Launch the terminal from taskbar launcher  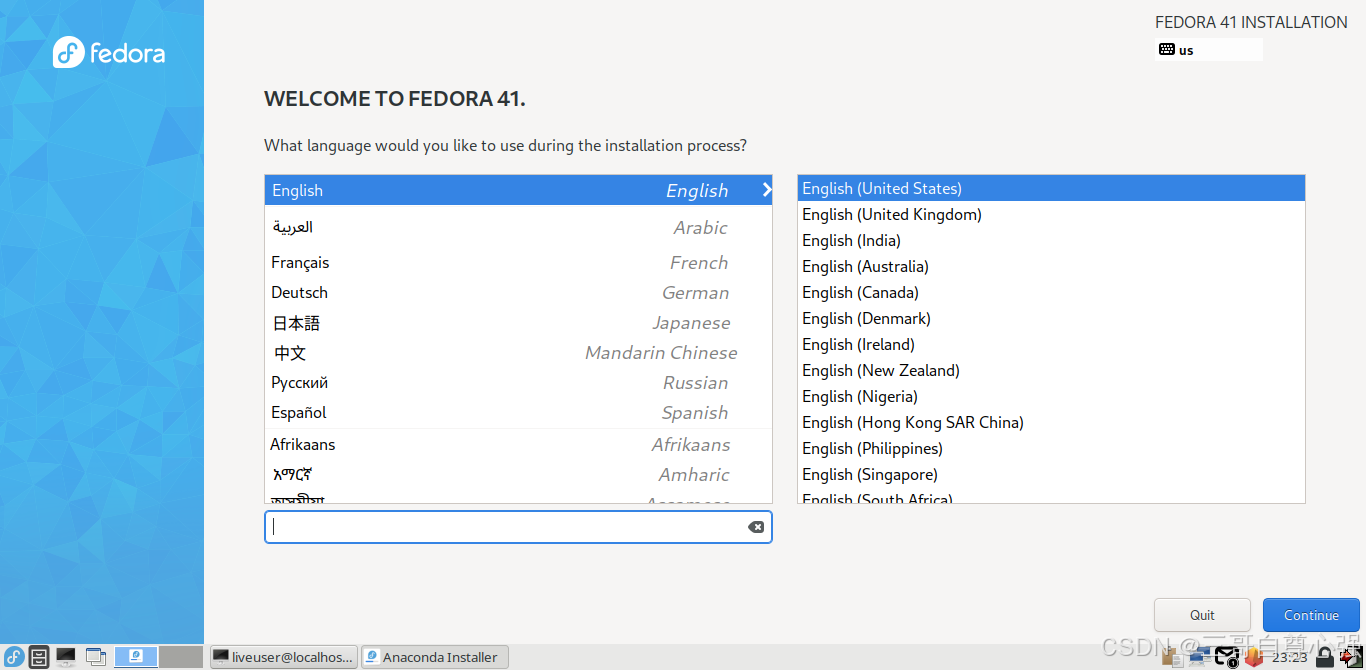click(x=66, y=657)
